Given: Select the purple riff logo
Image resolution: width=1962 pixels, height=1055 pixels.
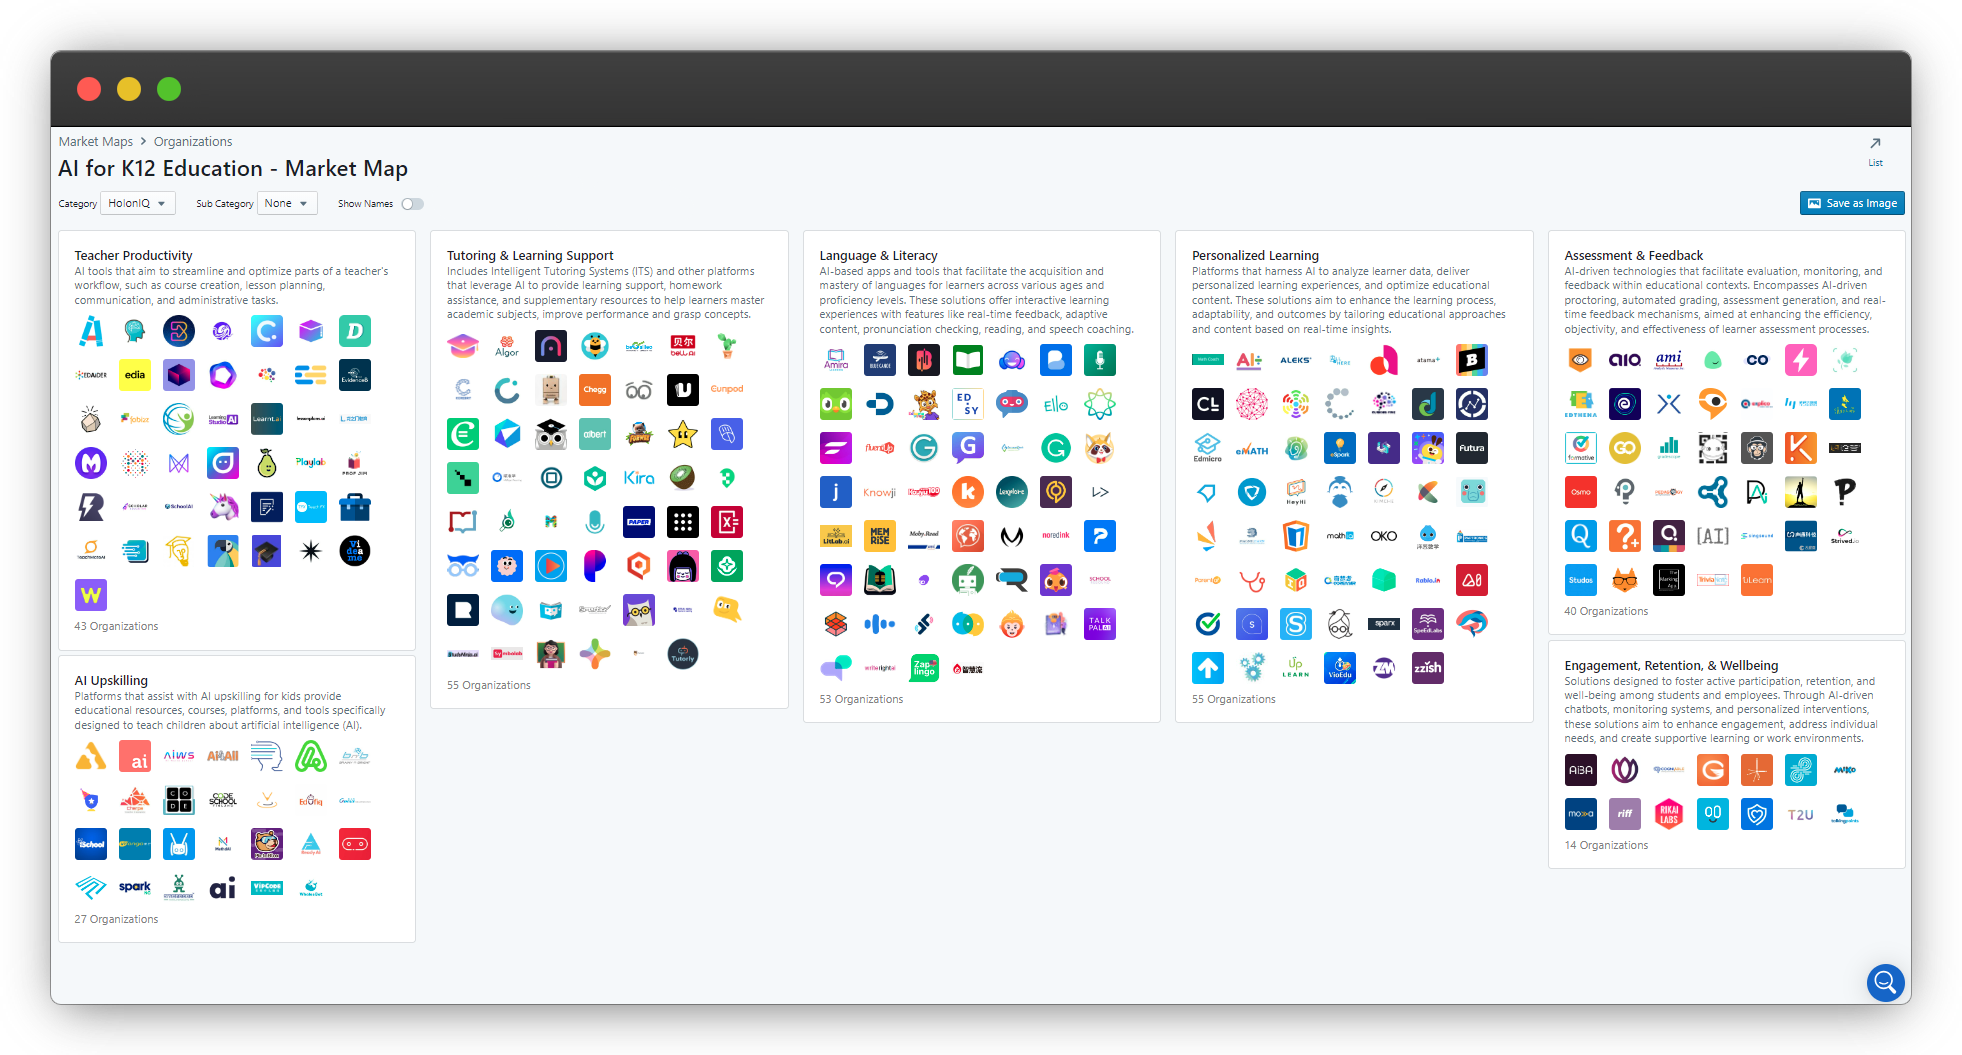Looking at the screenshot, I should click(1625, 814).
